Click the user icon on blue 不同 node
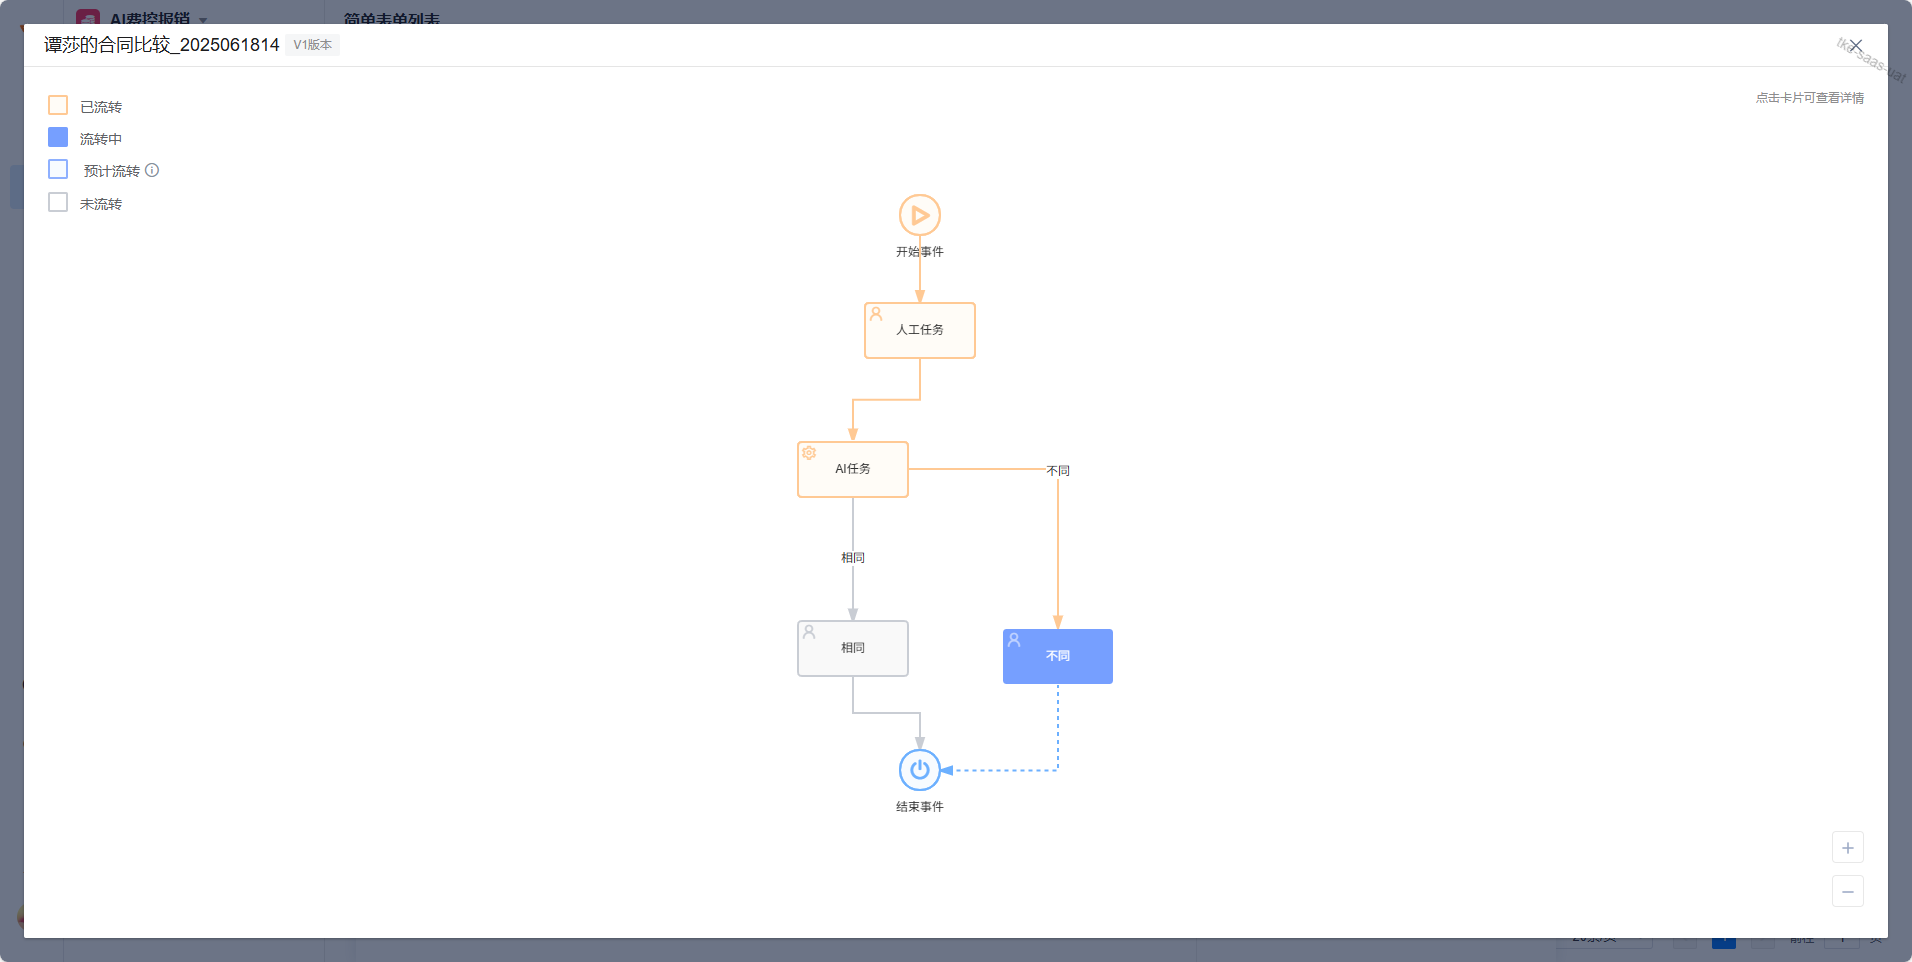The width and height of the screenshot is (1912, 962). (x=1014, y=640)
